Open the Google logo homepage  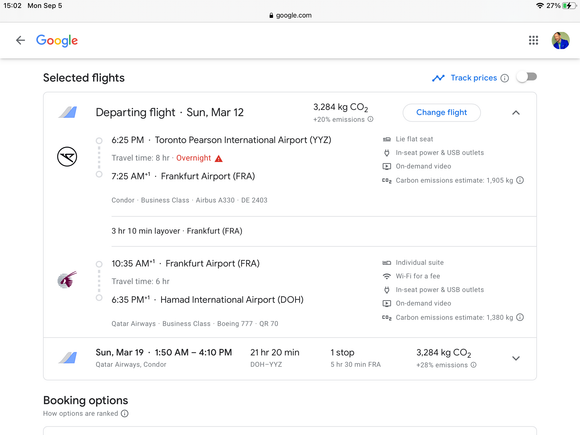coord(57,40)
